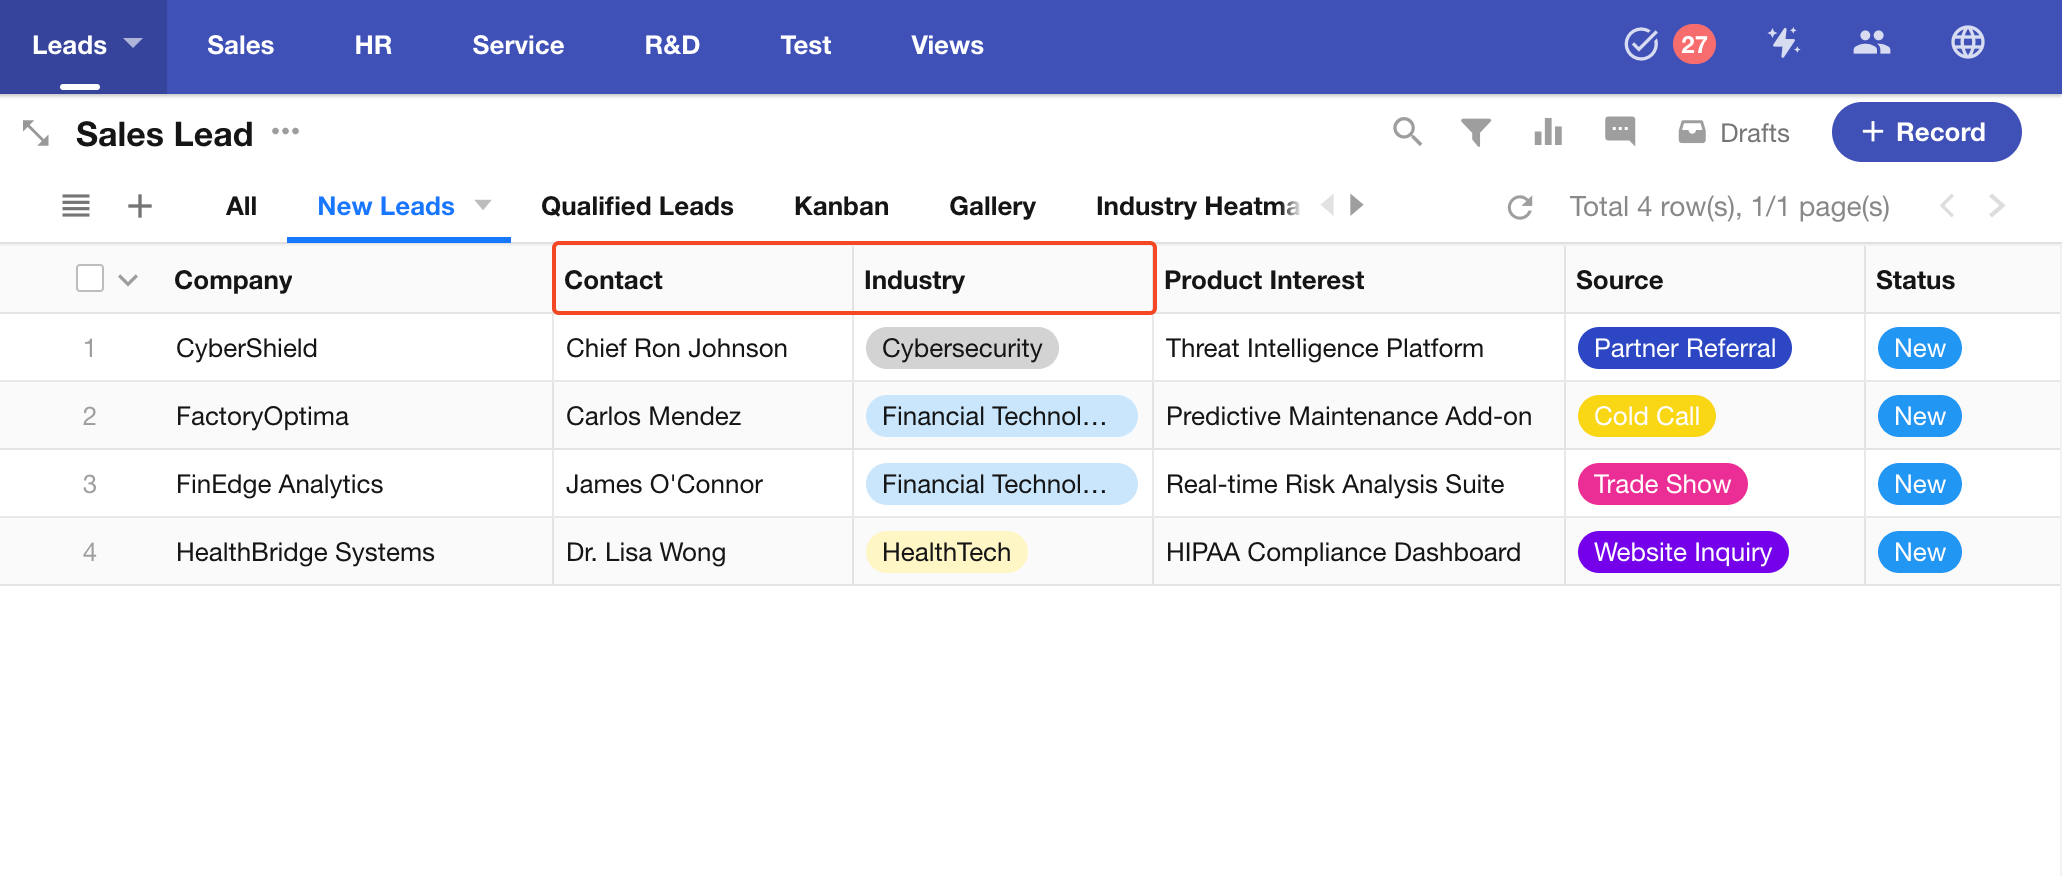Viewport: 2062px width, 876px height.
Task: Click the yellow Cold Call source tag
Action: coord(1646,416)
